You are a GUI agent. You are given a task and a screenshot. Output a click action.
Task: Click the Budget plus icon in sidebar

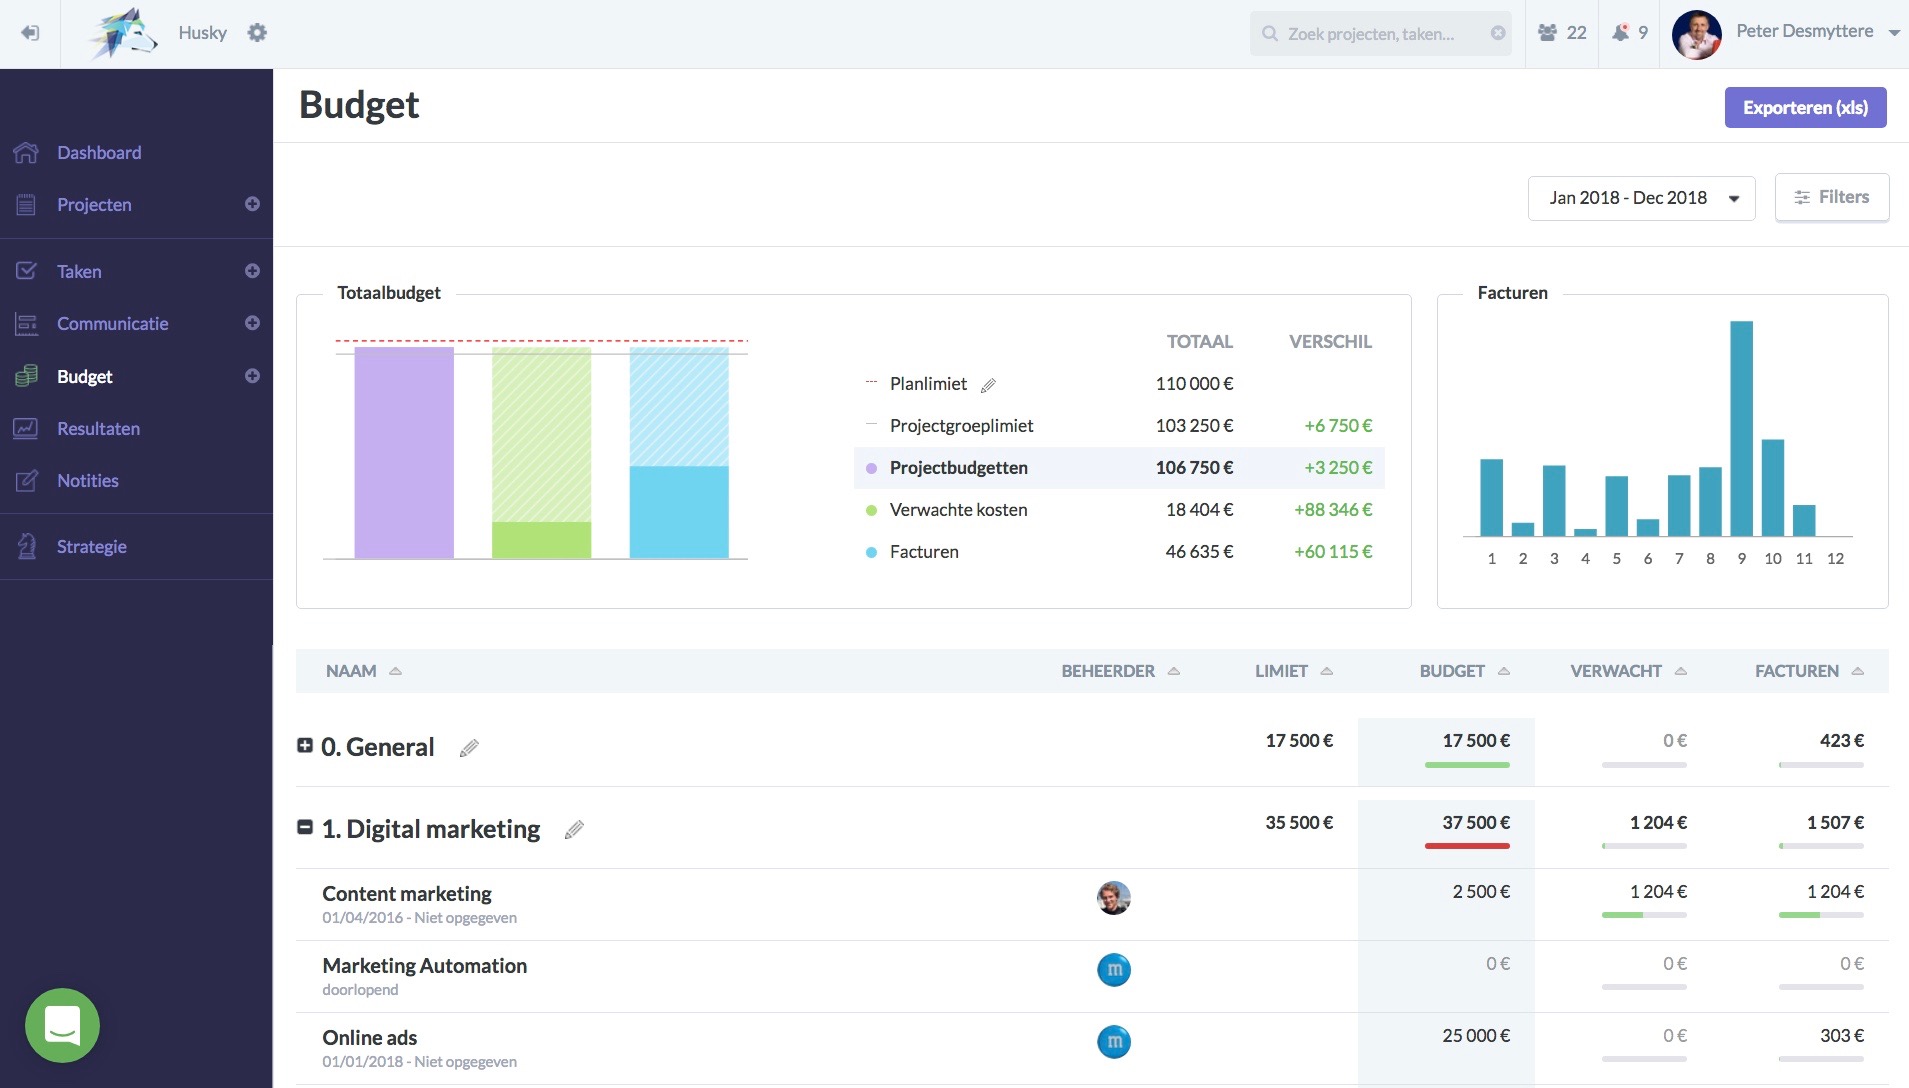(252, 376)
